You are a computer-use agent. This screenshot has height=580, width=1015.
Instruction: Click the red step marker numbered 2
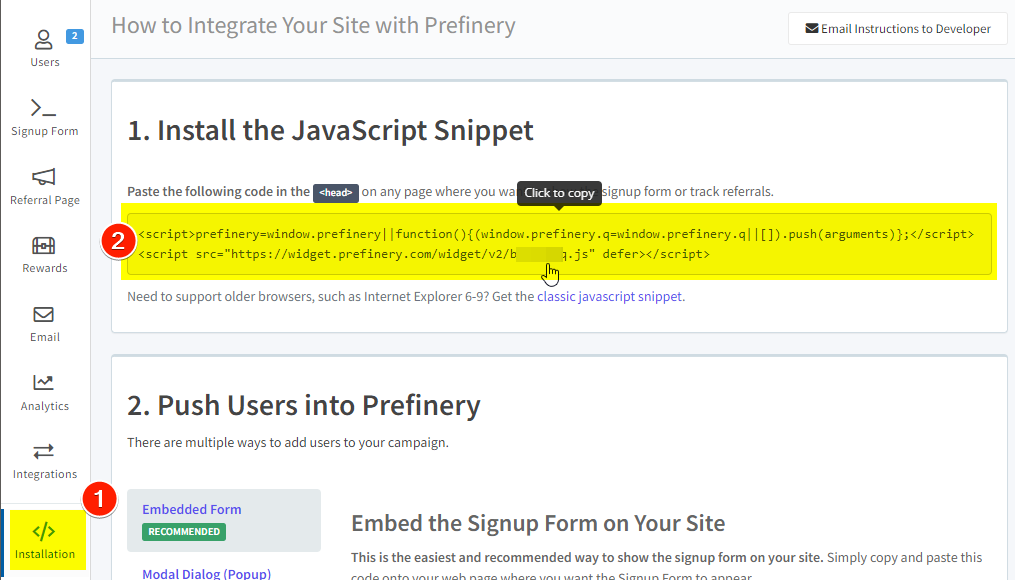point(119,240)
